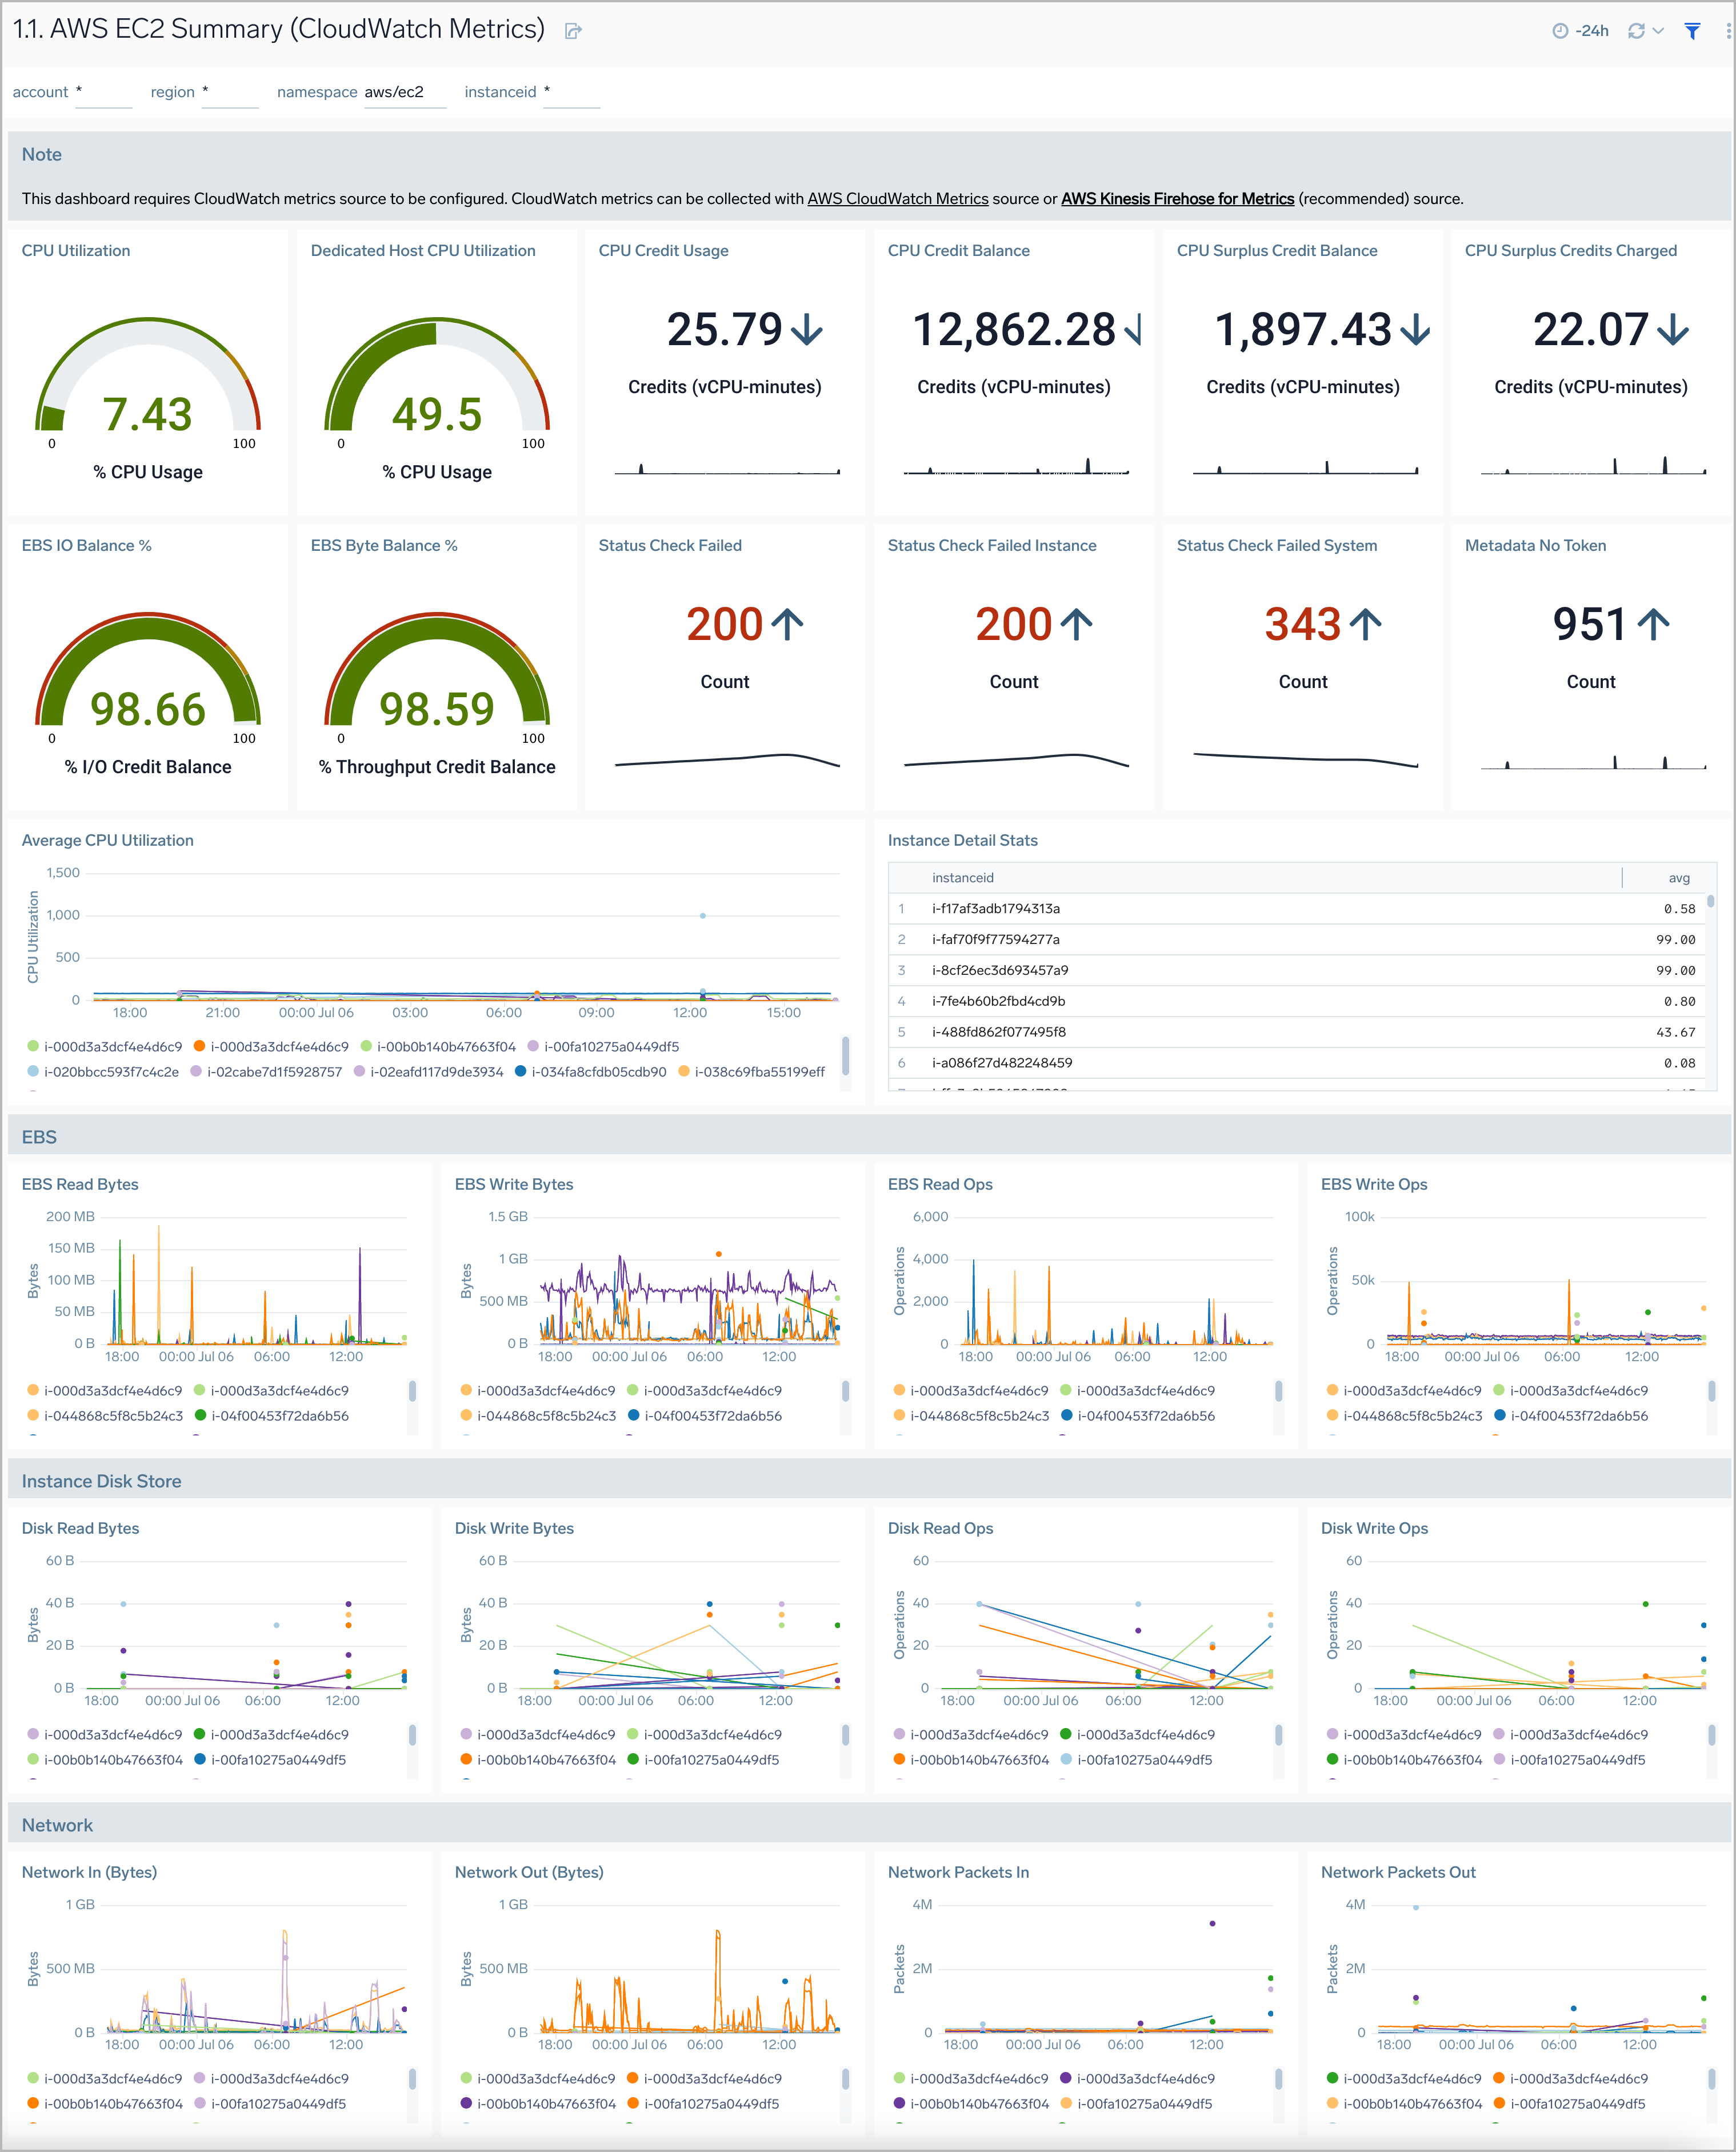The width and height of the screenshot is (1736, 2152).
Task: Click the refresh dashboard icon
Action: [x=1636, y=31]
